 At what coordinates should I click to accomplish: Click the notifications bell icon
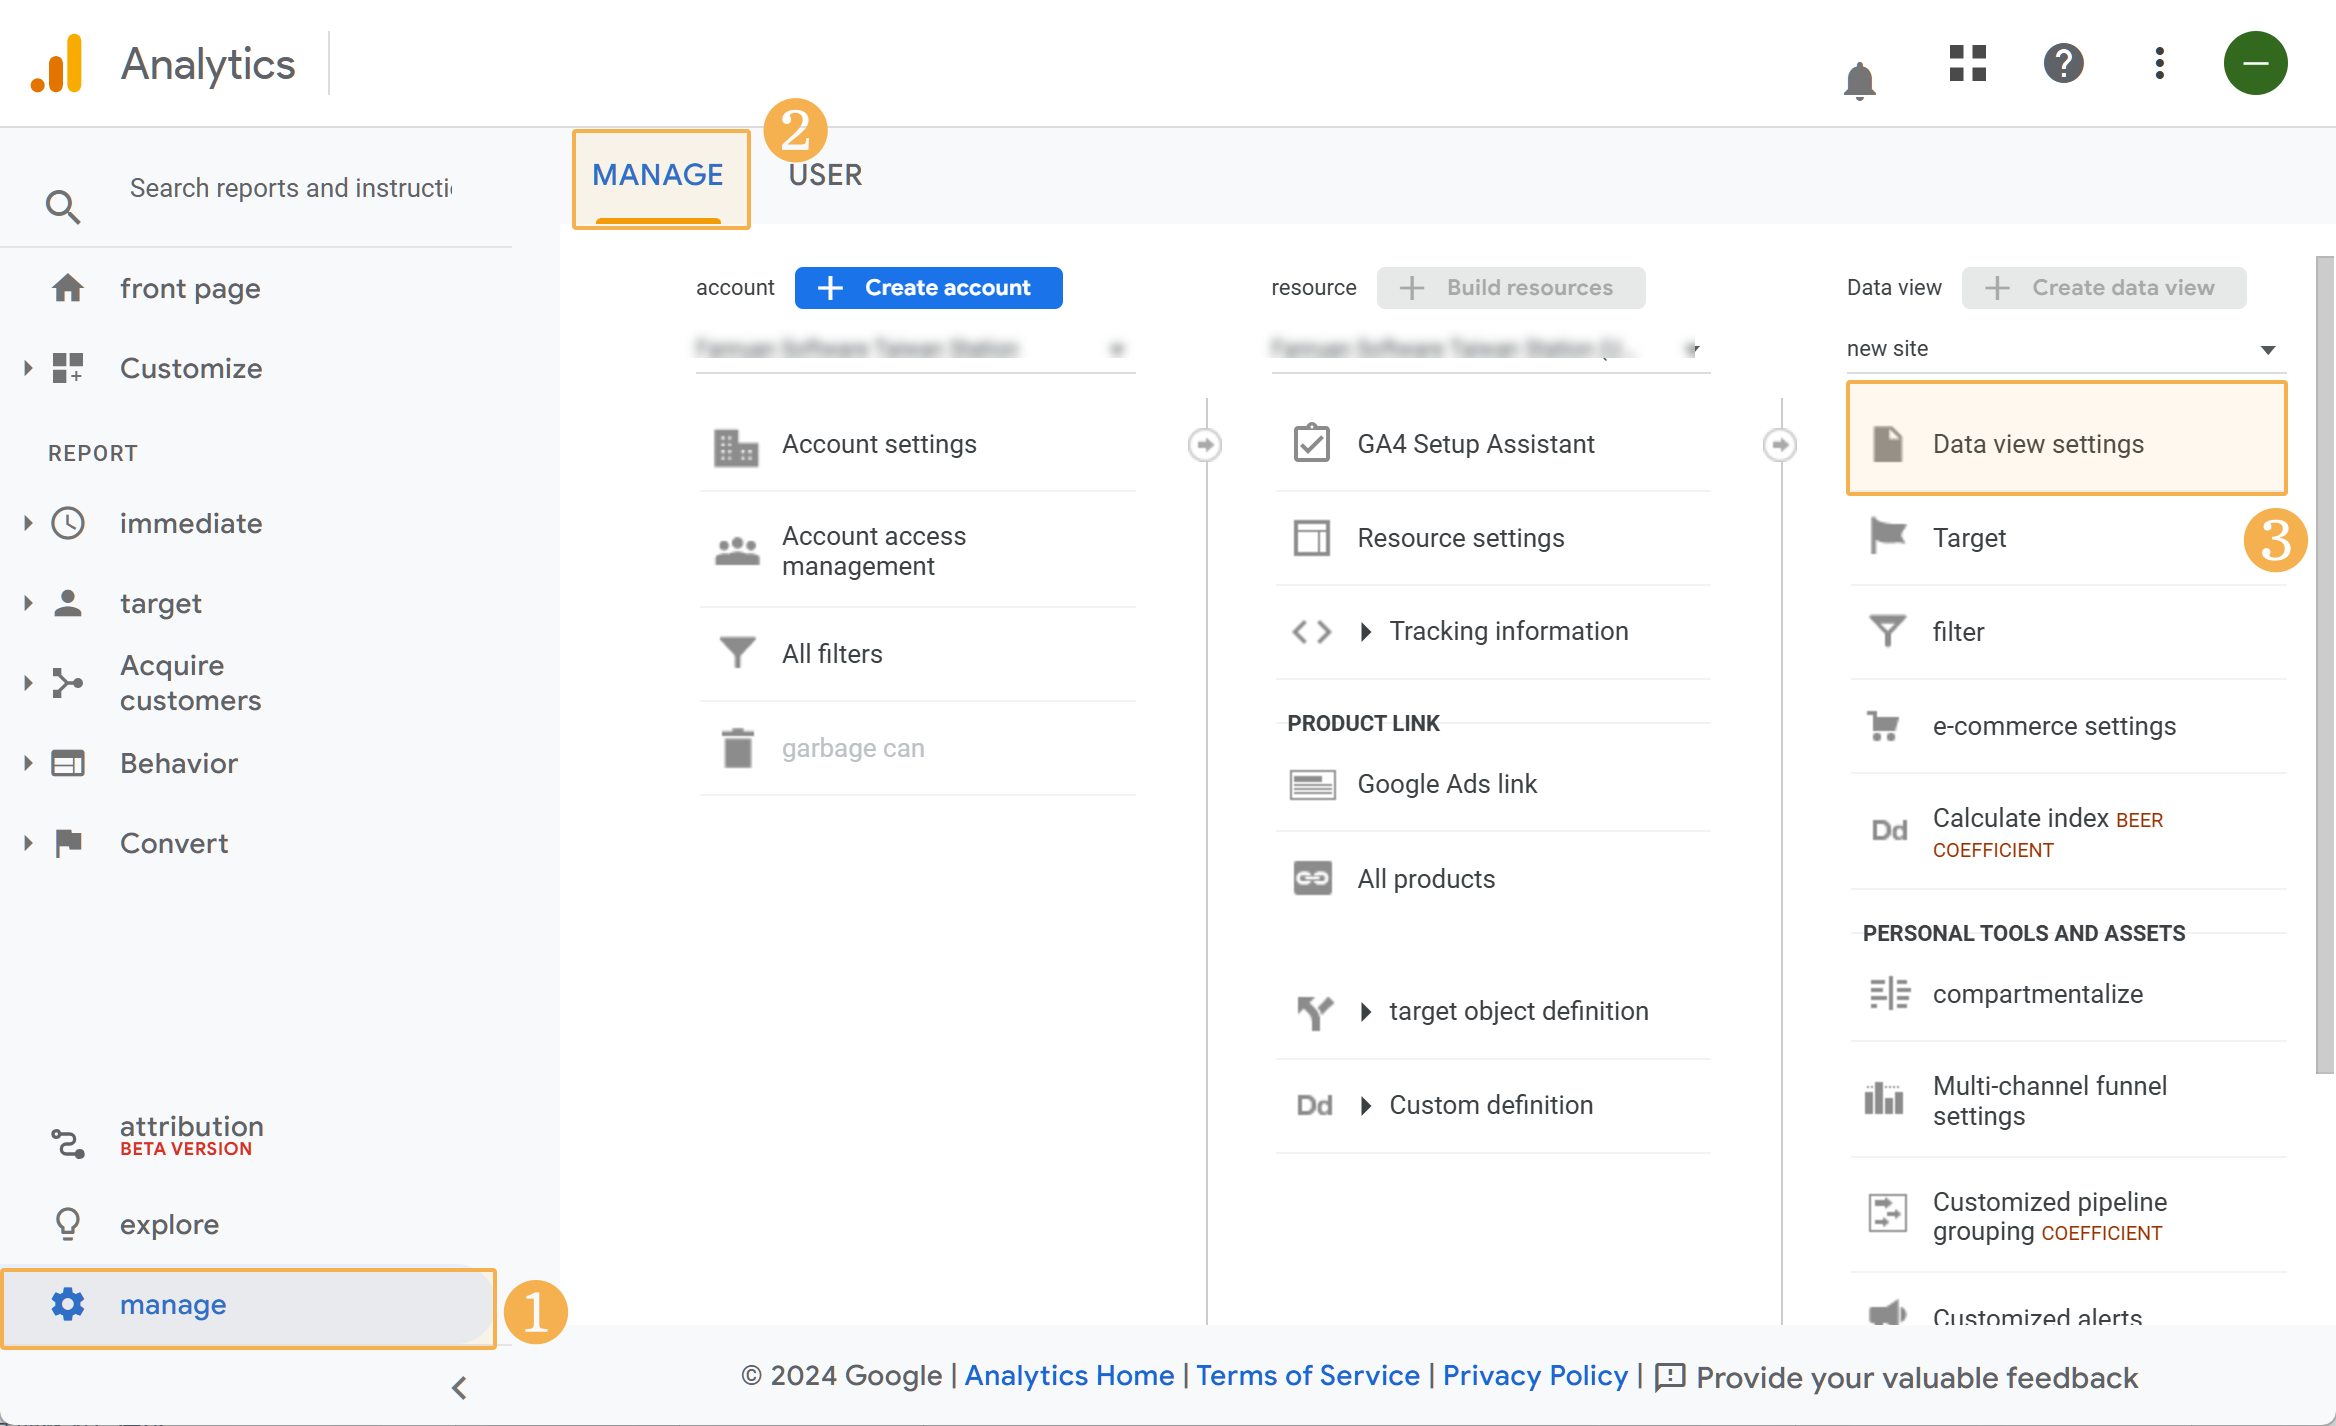pyautogui.click(x=1859, y=80)
